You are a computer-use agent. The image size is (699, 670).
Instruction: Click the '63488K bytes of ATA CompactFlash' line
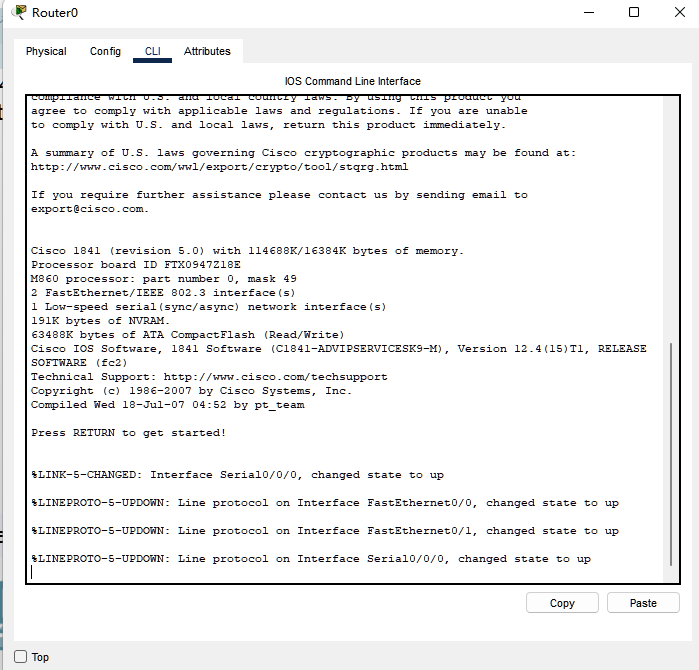[188, 335]
